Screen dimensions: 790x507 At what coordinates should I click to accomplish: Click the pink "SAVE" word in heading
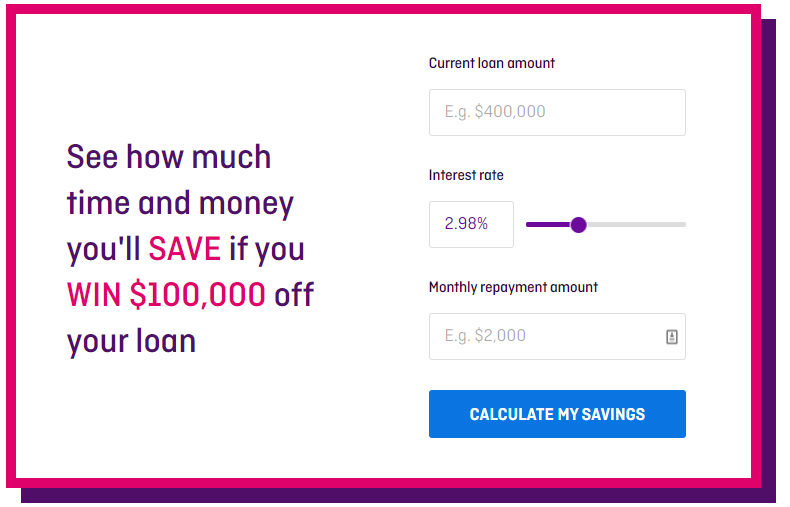pos(184,248)
